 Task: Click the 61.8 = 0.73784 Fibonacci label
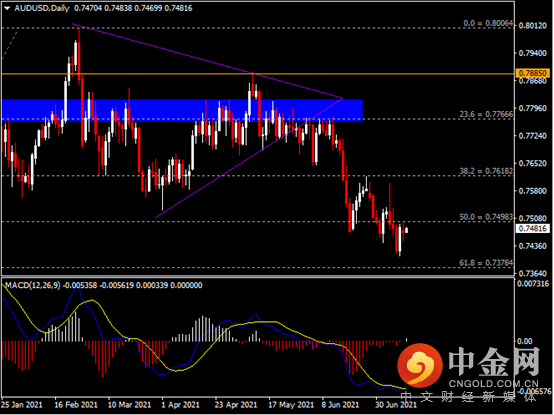486,263
